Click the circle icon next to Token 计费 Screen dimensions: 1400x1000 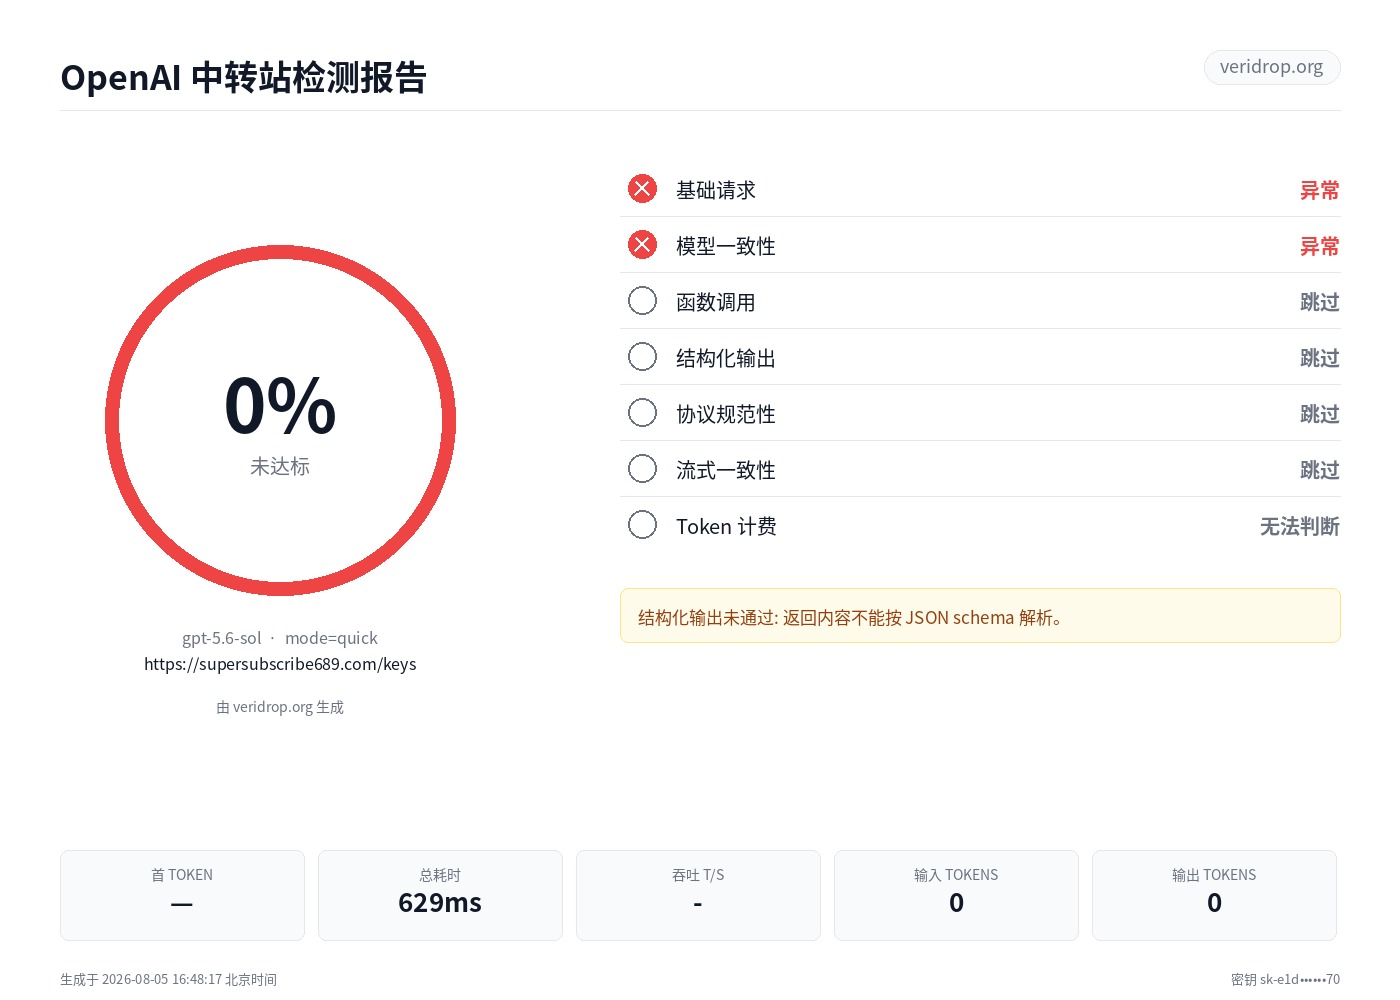click(x=642, y=525)
